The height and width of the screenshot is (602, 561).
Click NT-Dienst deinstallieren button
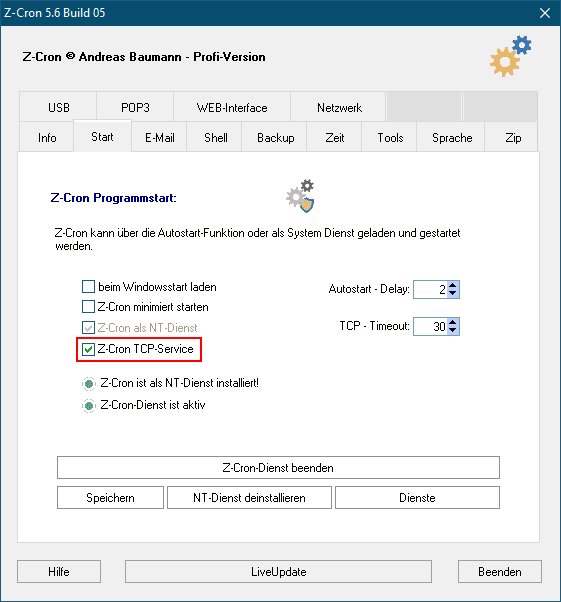(x=249, y=497)
